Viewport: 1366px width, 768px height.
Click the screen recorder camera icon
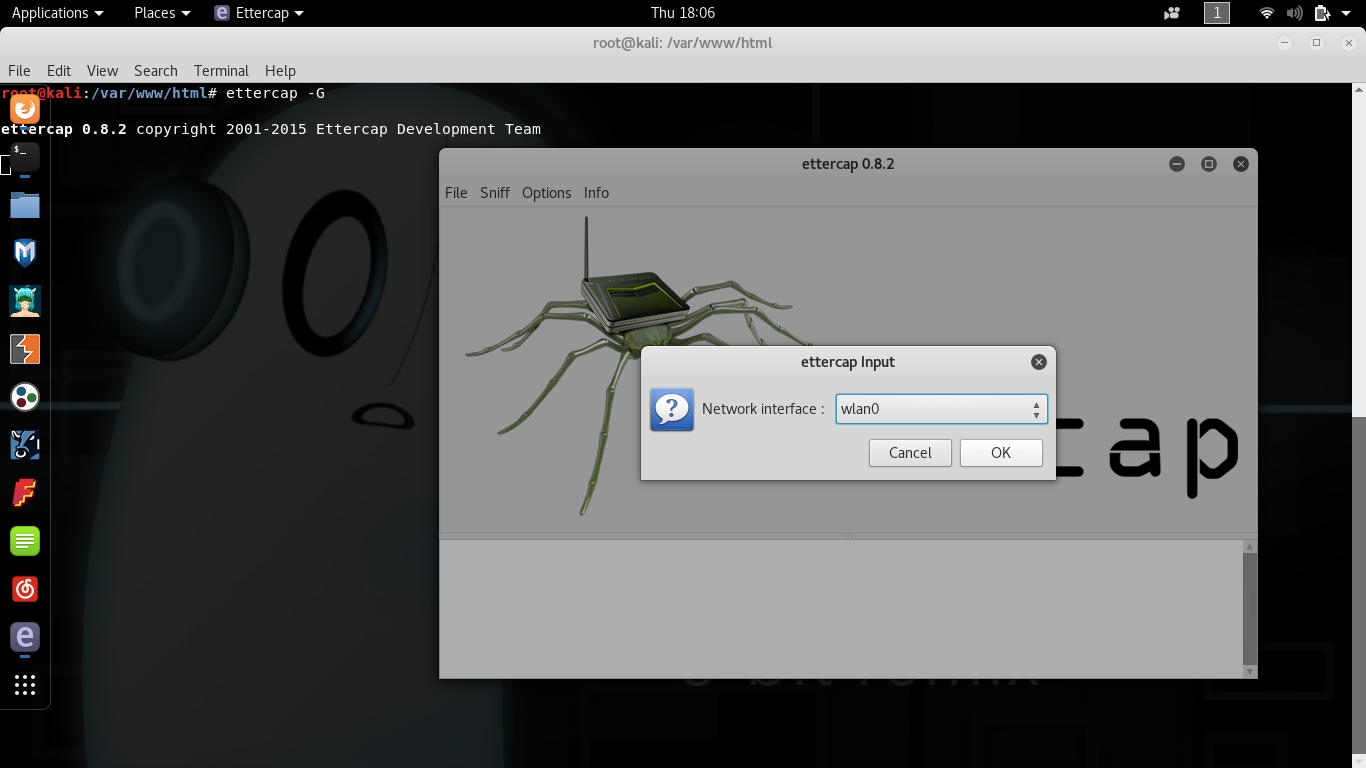tap(1172, 13)
